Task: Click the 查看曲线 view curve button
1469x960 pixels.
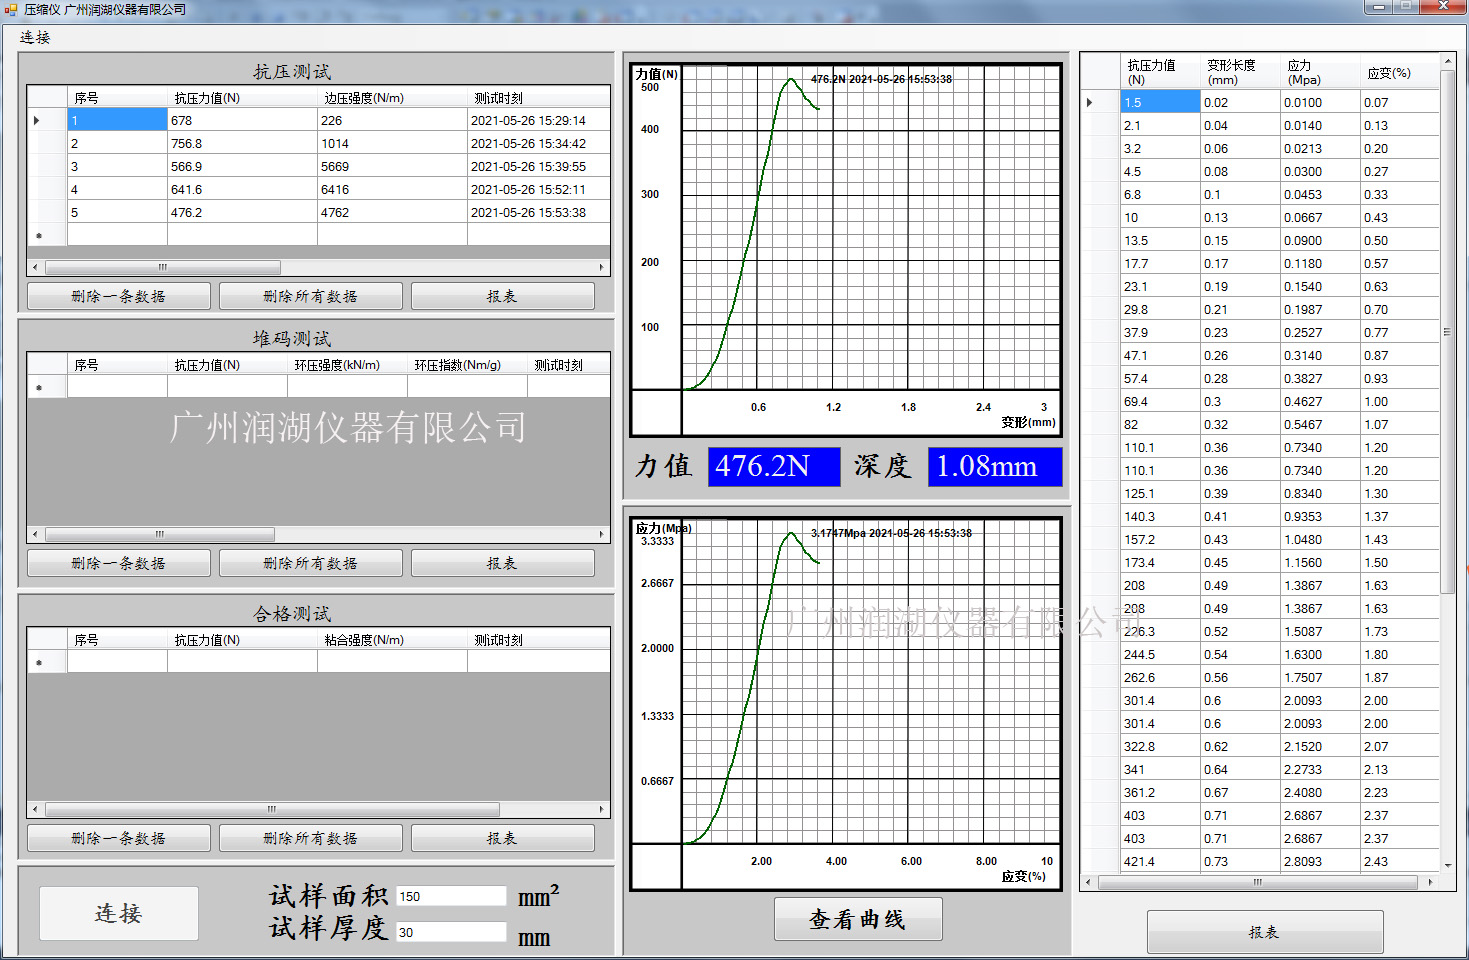Action: [x=857, y=919]
